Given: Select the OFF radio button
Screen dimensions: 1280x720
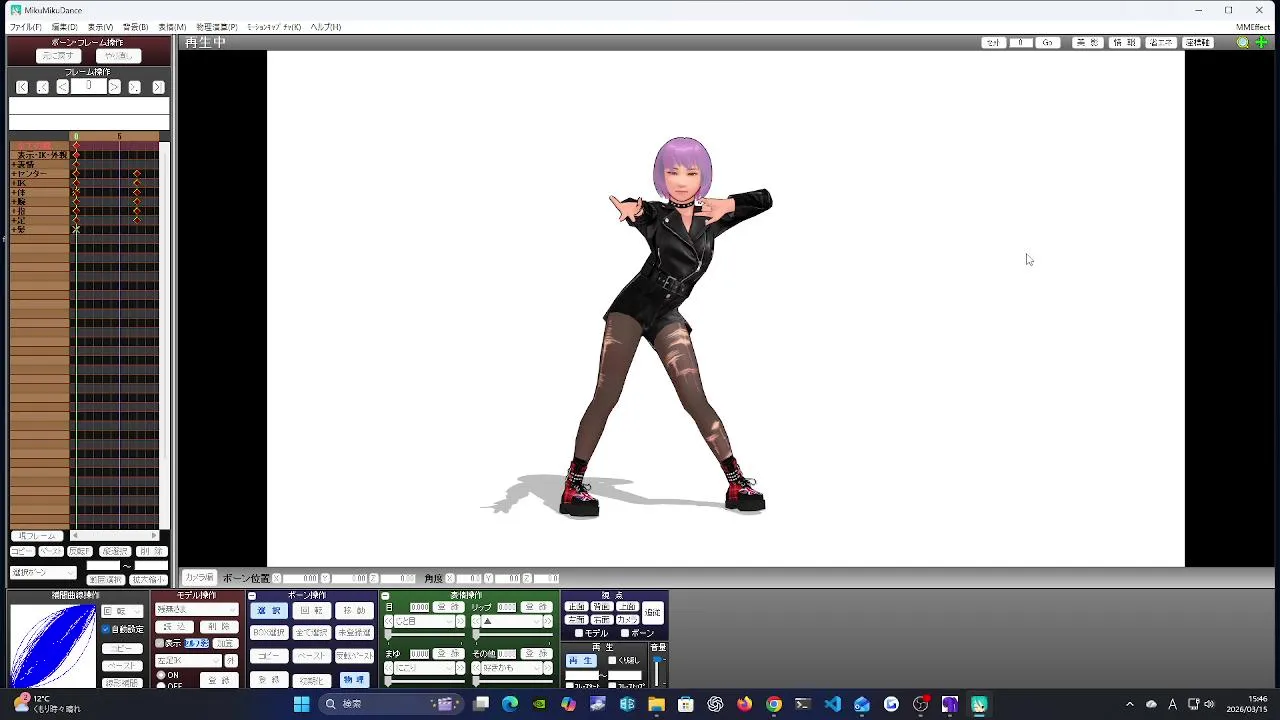Looking at the screenshot, I should coord(161,685).
